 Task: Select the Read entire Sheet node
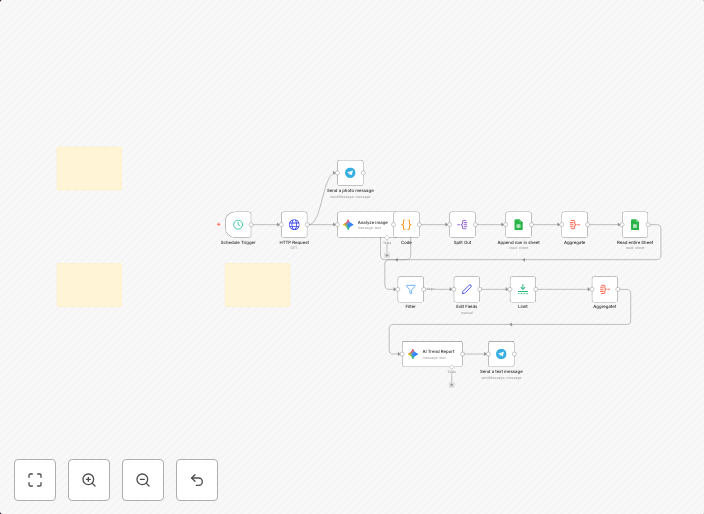click(x=635, y=225)
